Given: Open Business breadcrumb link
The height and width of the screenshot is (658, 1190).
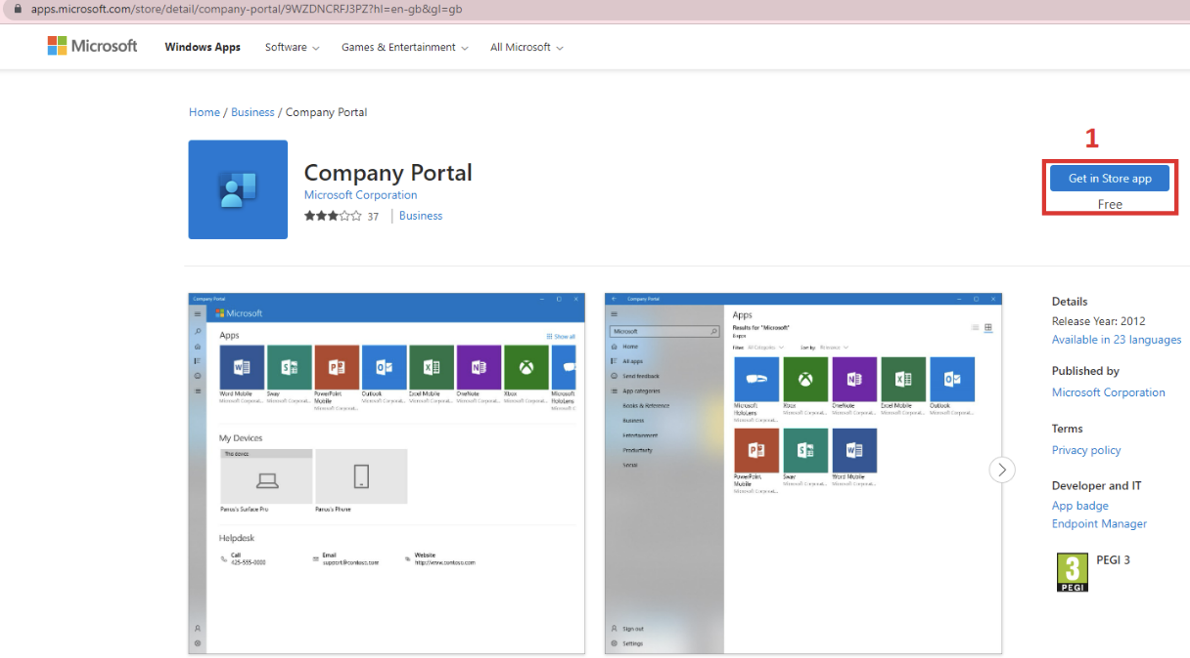Looking at the screenshot, I should [x=252, y=112].
